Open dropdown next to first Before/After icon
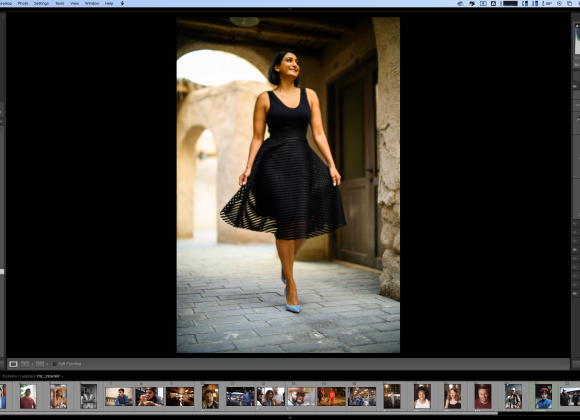580x420 pixels. pyautogui.click(x=32, y=364)
